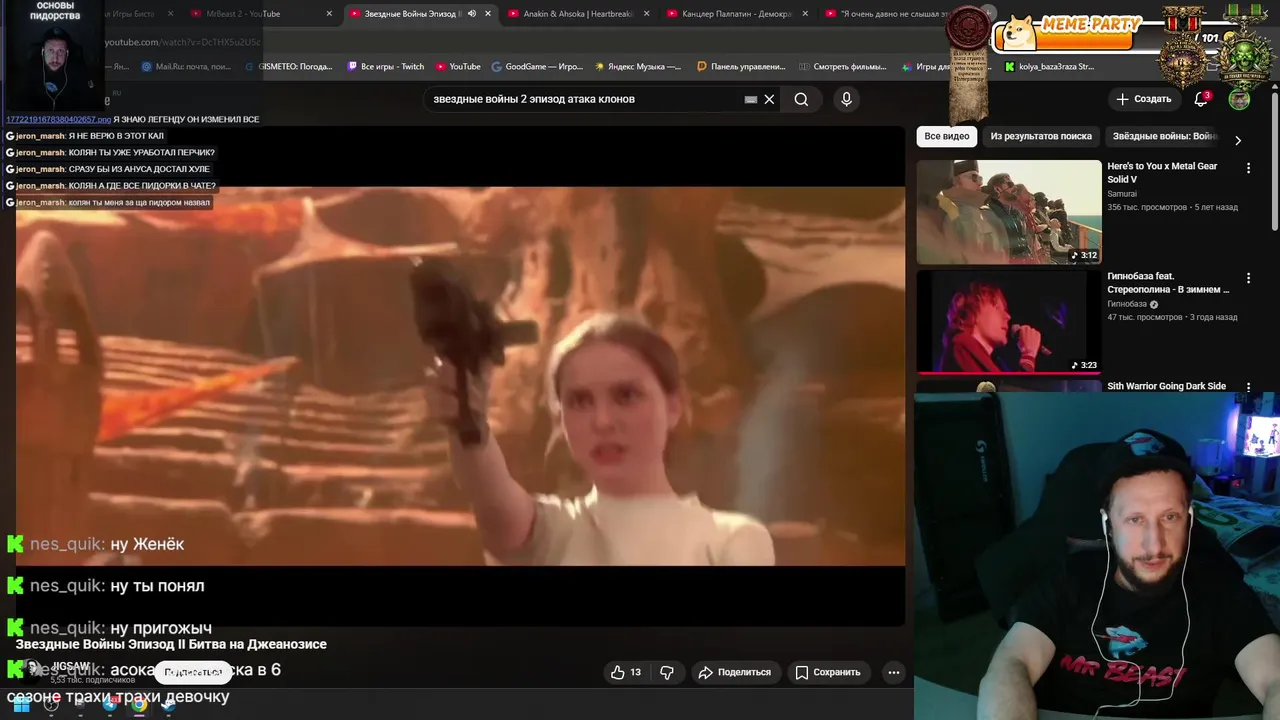Select the Из результатов поиска chip

click(x=1041, y=136)
